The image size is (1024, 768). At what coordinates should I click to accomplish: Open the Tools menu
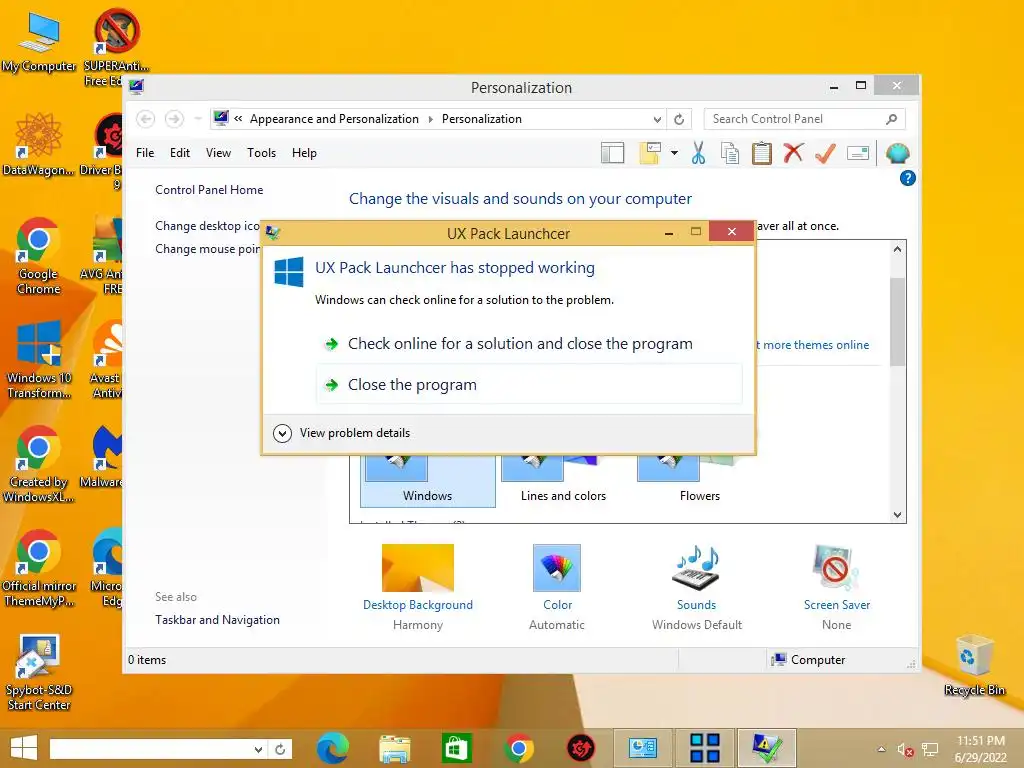pos(261,153)
